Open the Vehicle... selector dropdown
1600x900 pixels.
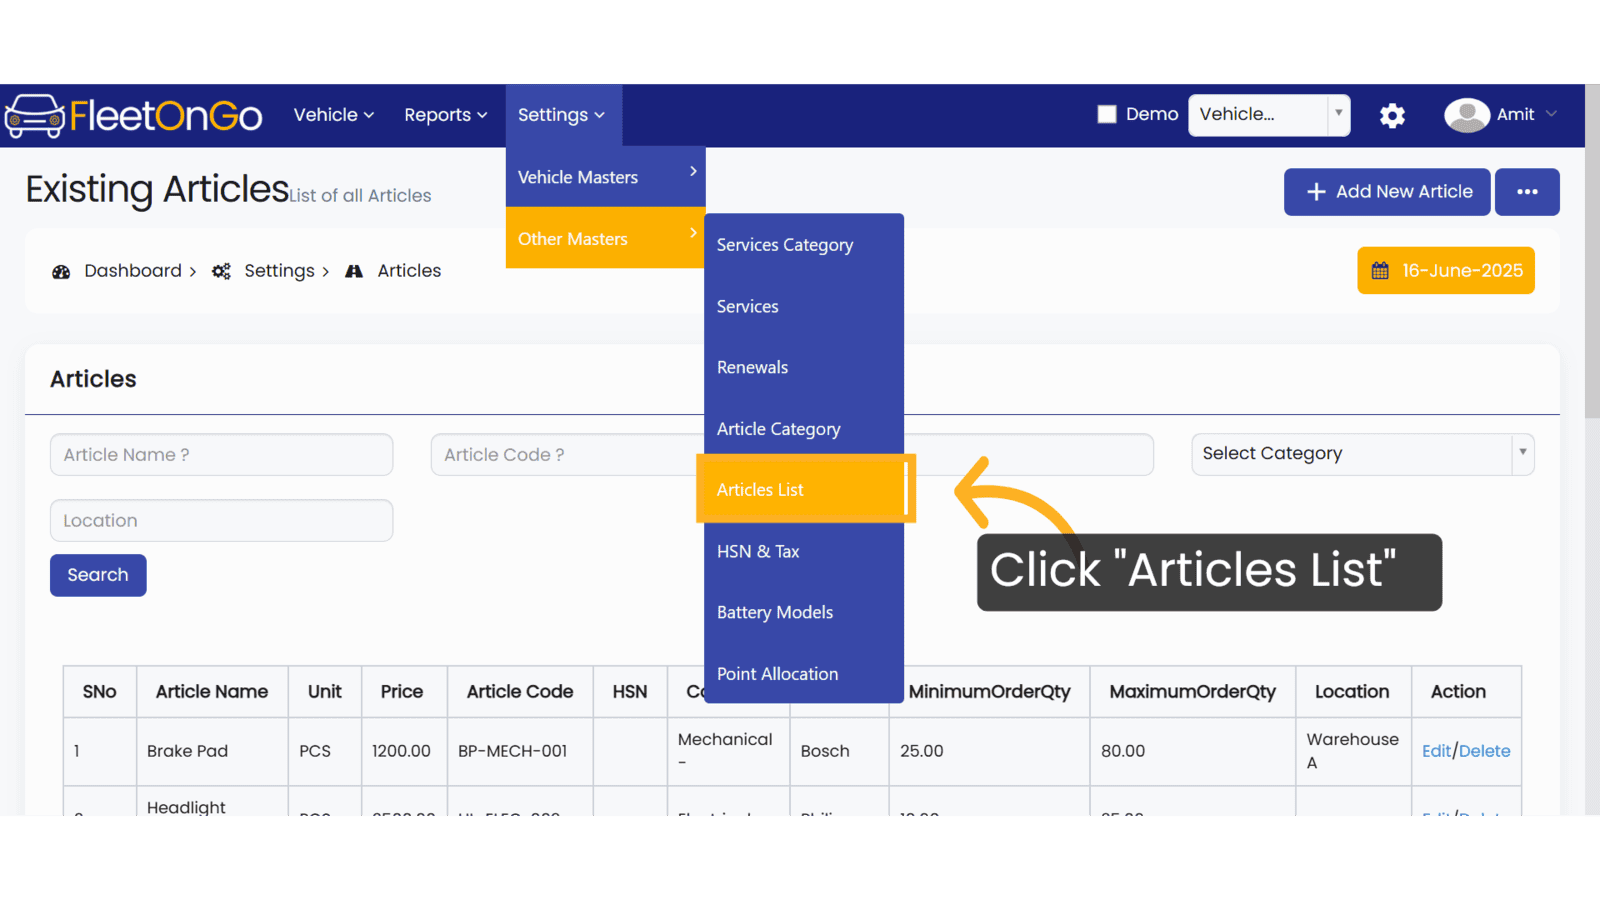[1269, 115]
